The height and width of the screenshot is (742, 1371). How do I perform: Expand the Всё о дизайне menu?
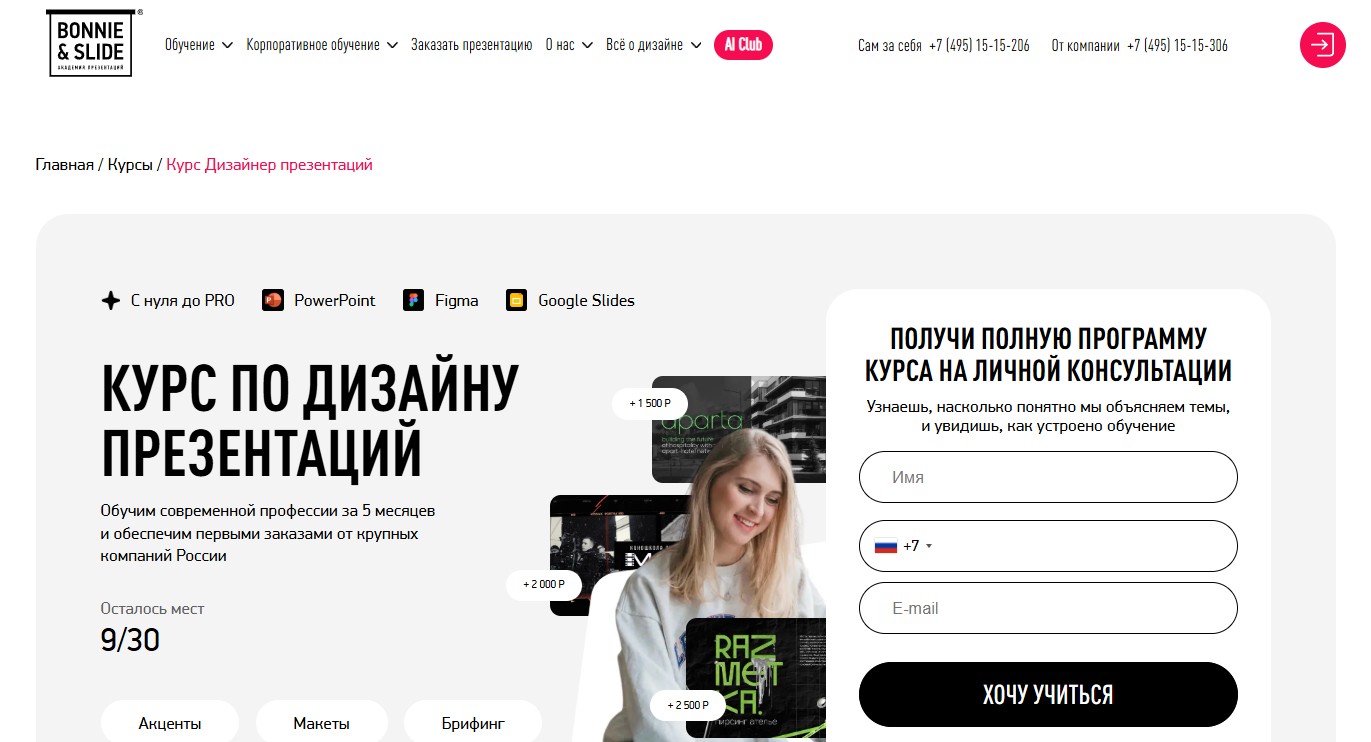(x=654, y=45)
